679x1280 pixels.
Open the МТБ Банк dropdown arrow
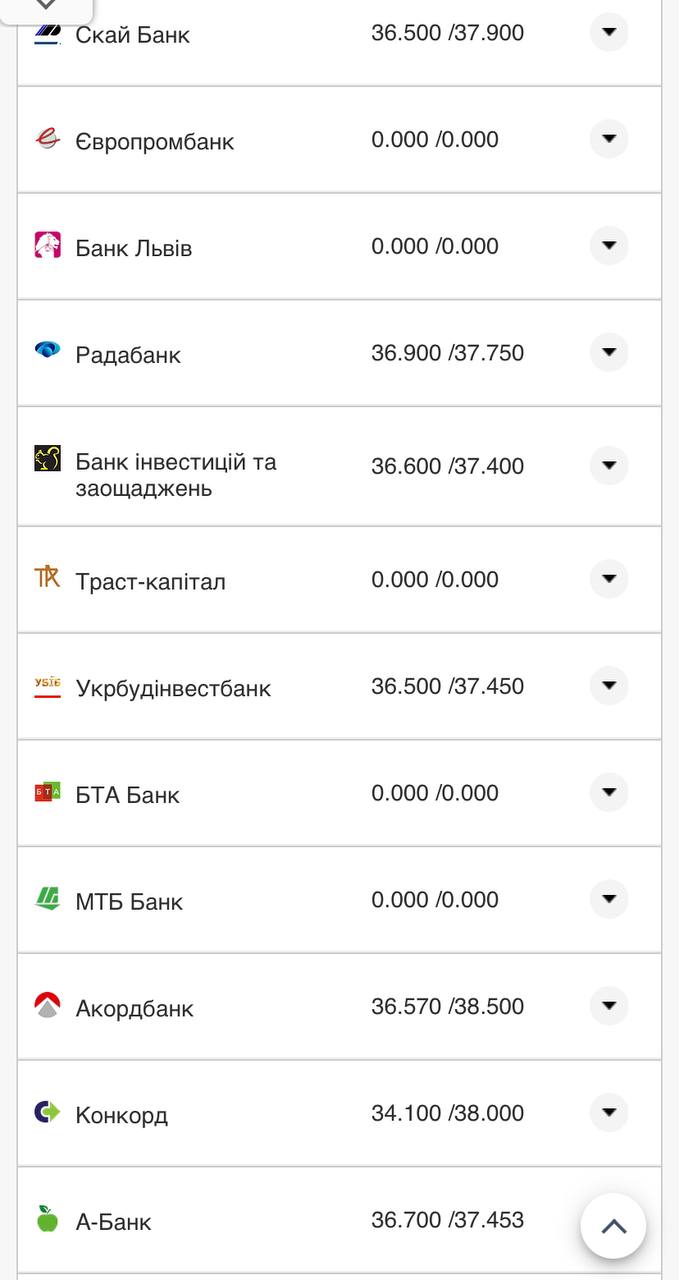pos(608,899)
